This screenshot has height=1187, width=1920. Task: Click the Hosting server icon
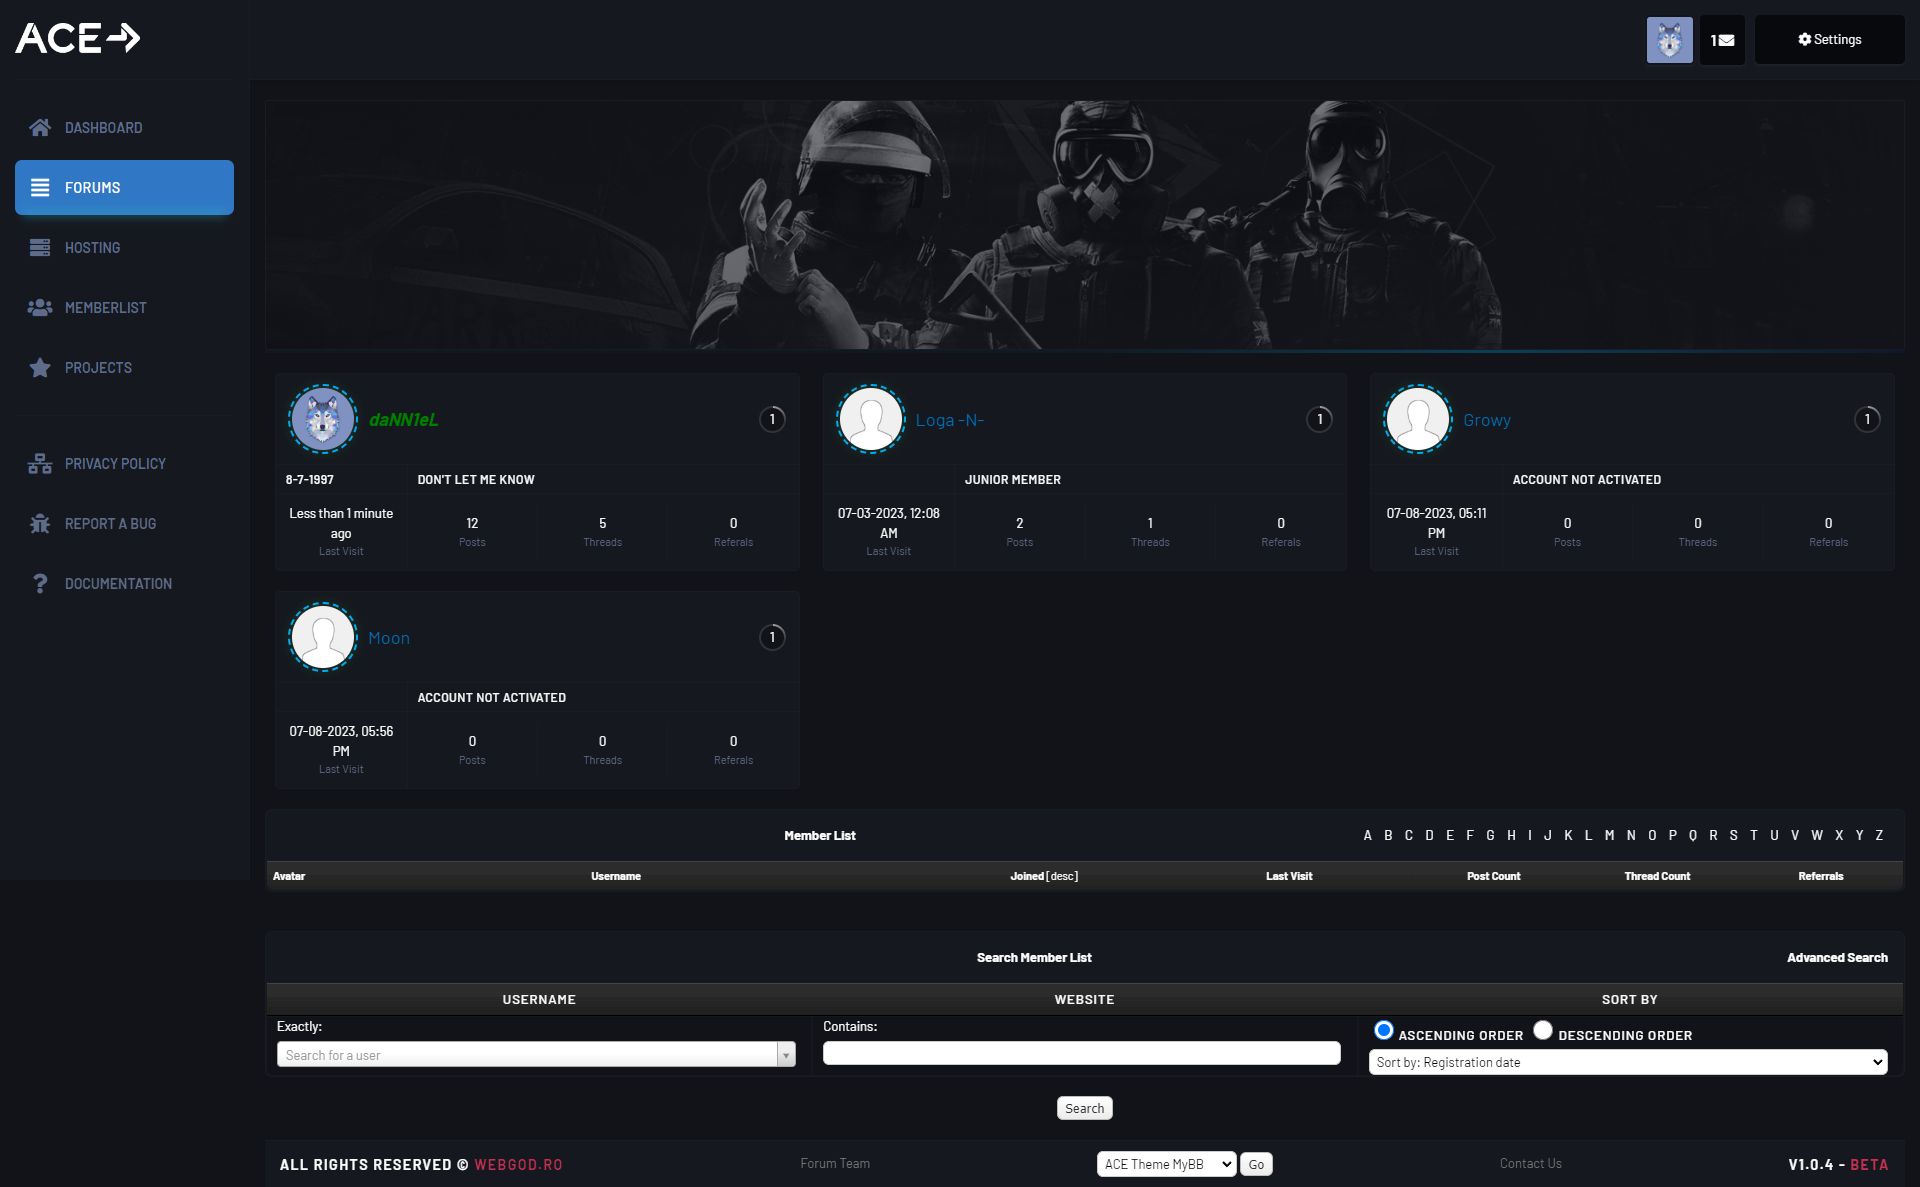[40, 248]
